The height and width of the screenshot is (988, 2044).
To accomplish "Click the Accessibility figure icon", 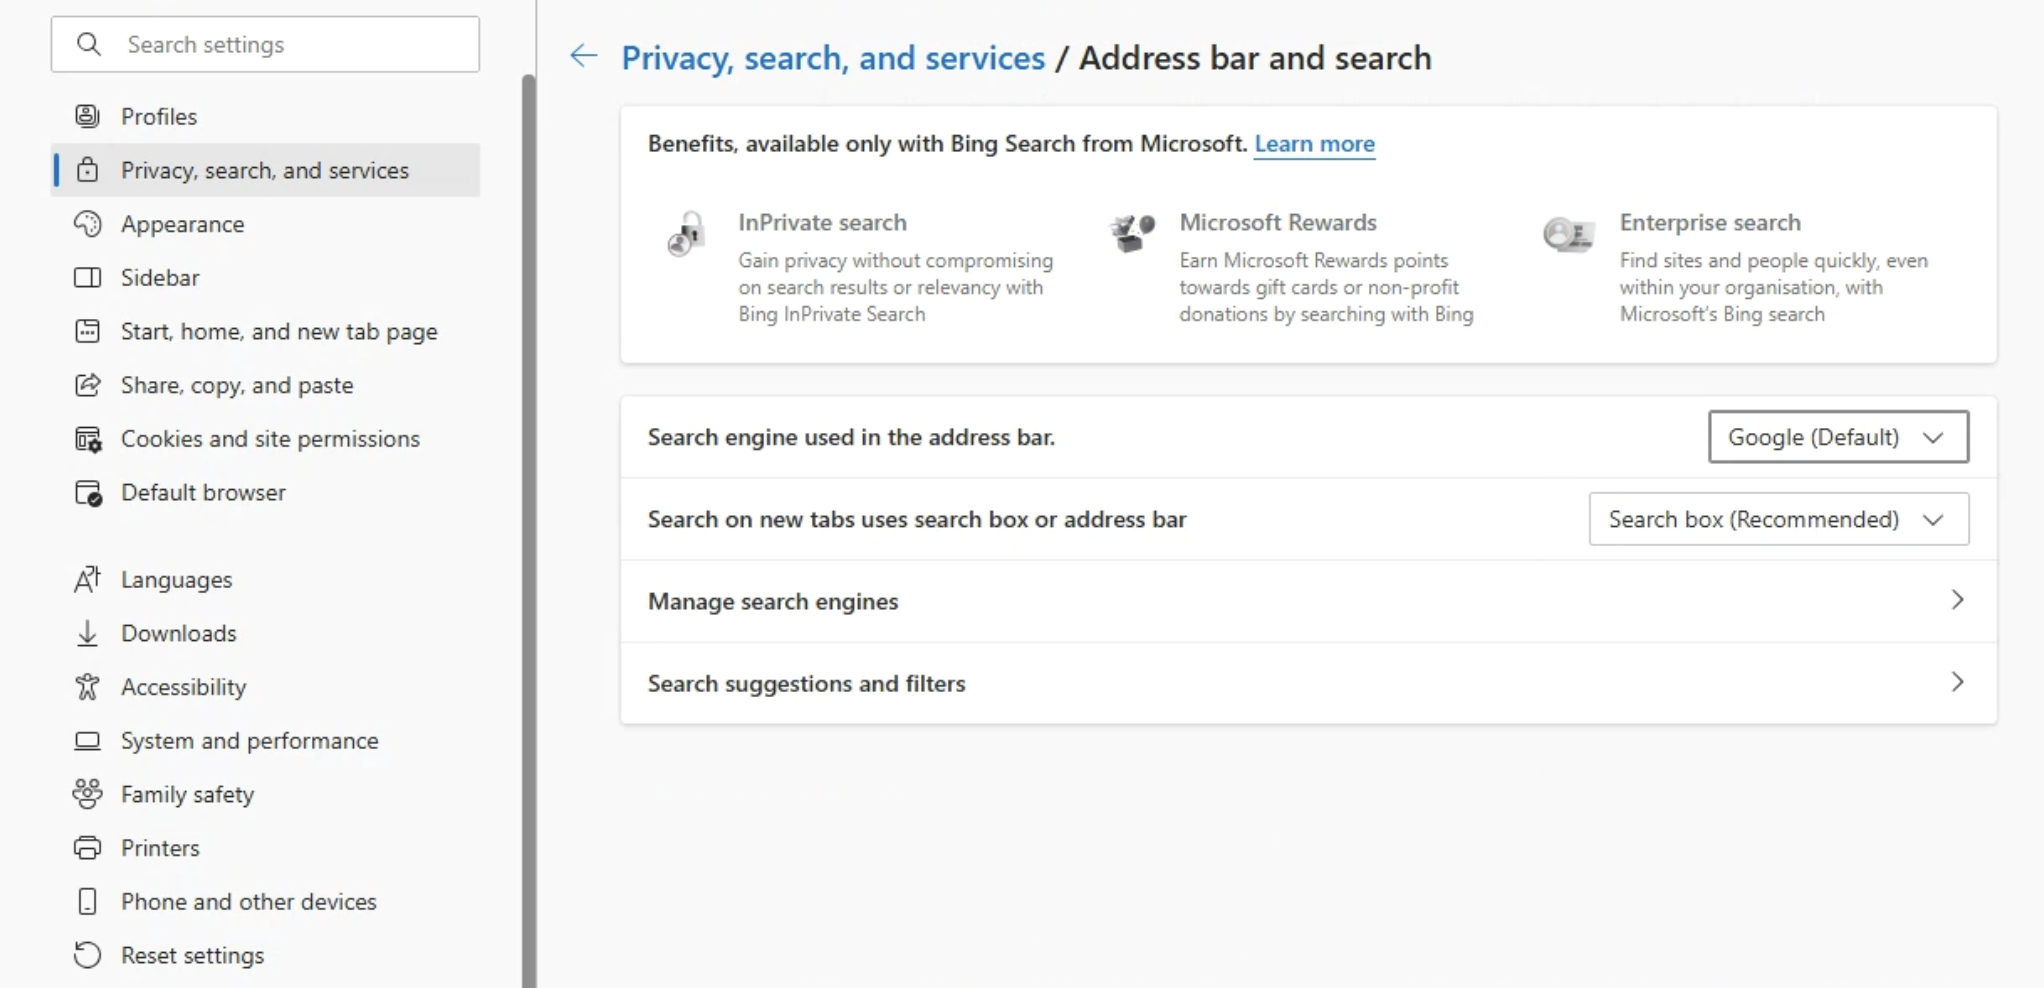I will pos(88,687).
